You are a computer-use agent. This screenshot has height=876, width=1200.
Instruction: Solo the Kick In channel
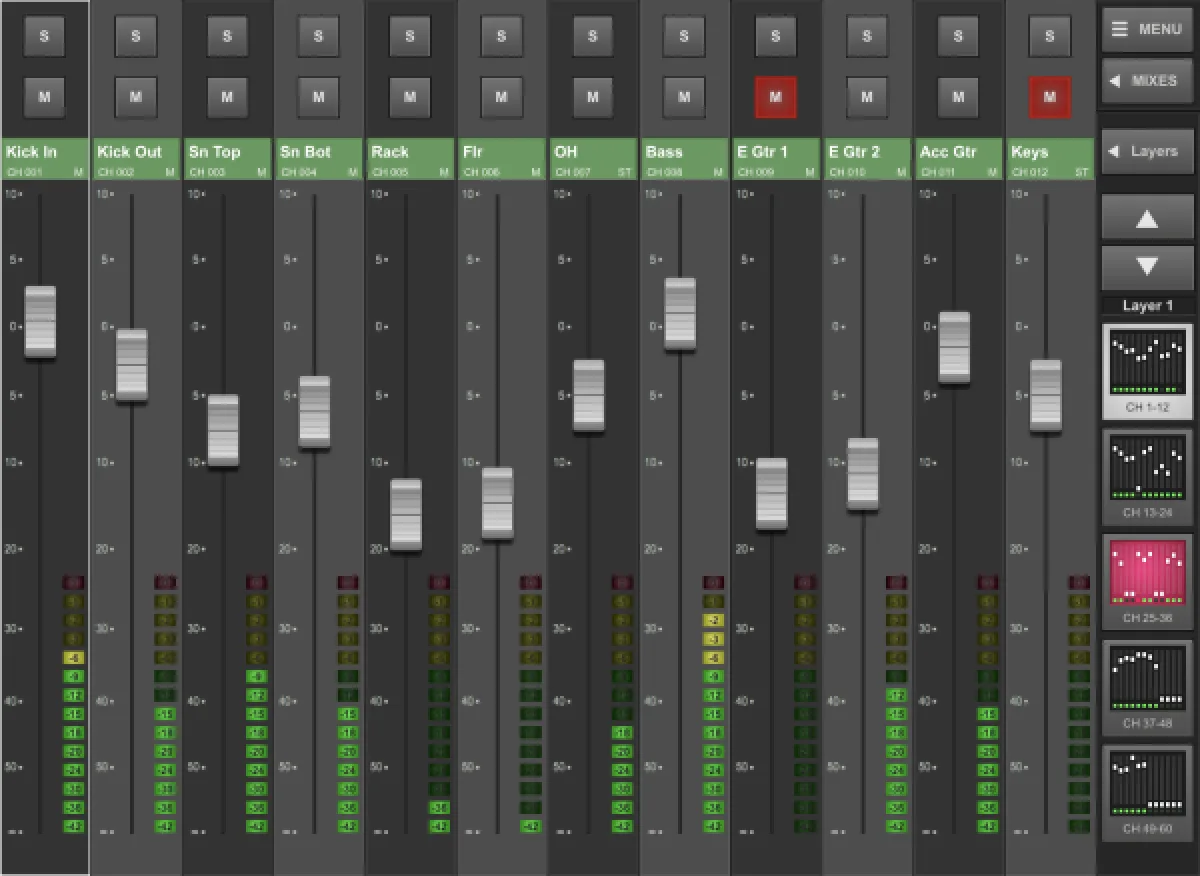[44, 36]
